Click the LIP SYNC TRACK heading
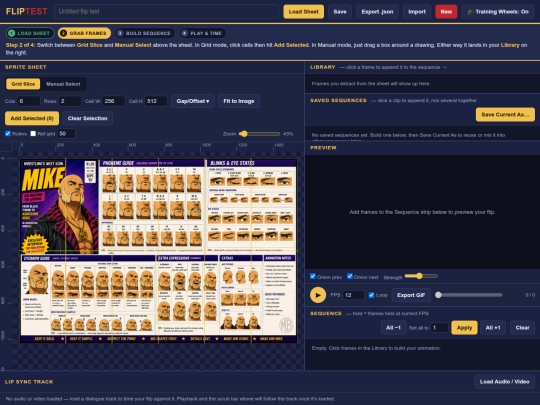 pyautogui.click(x=29, y=382)
